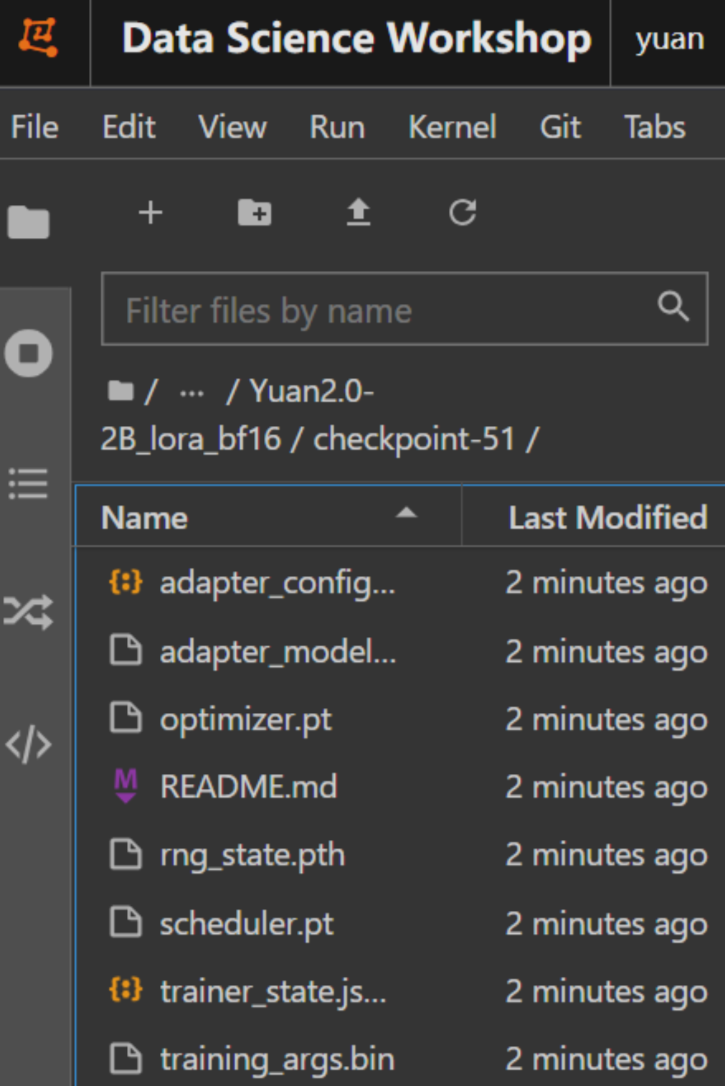725x1086 pixels.
Task: Select the scheduler.pt file name
Action: [247, 923]
